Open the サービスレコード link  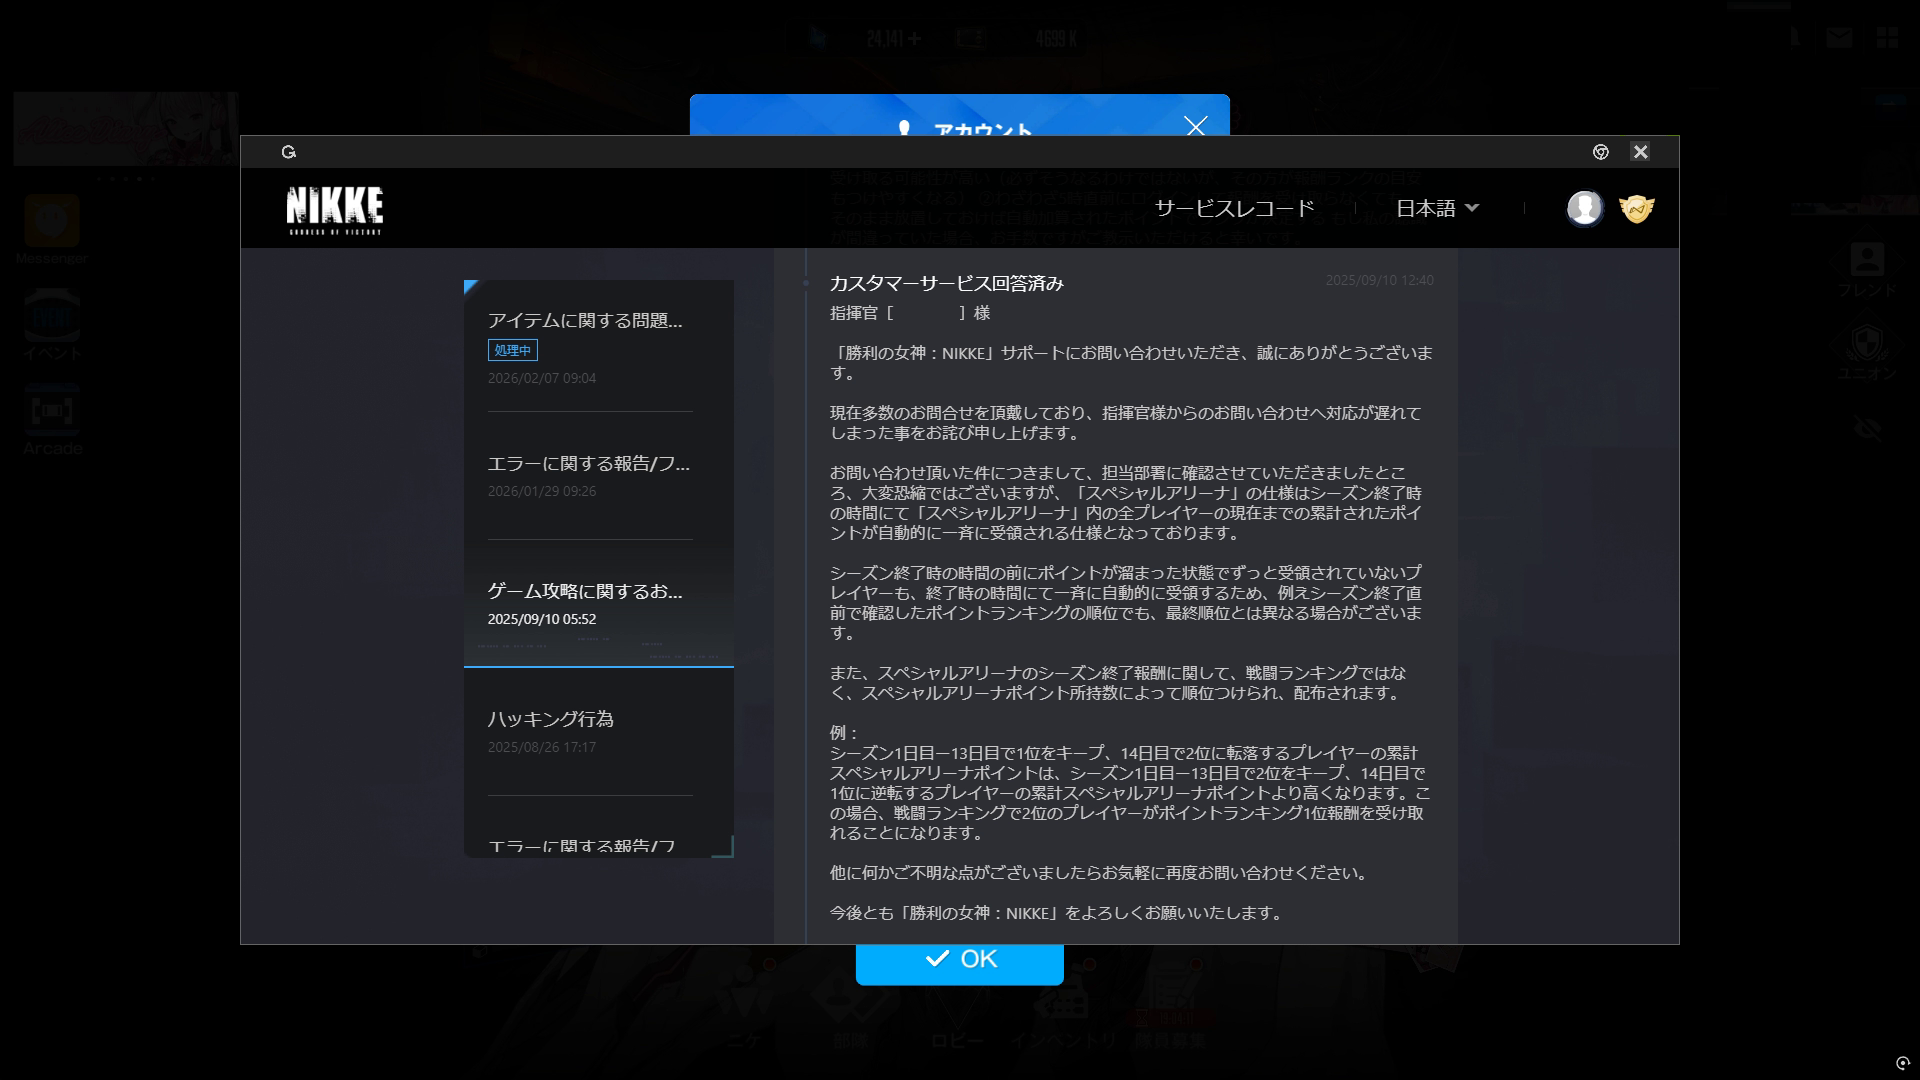1234,208
